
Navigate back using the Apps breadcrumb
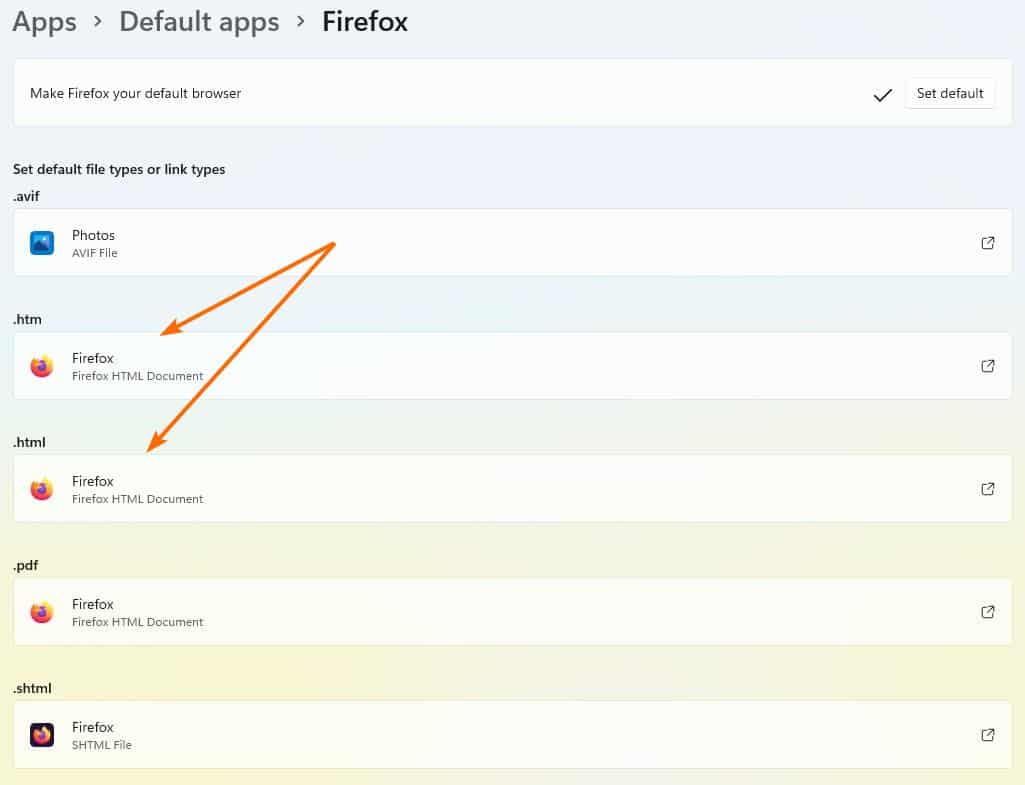click(x=44, y=21)
